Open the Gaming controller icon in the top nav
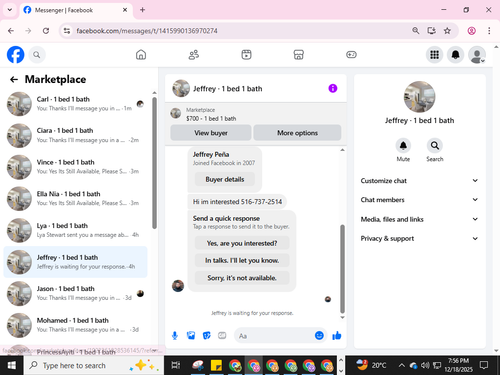The height and width of the screenshot is (375, 500). click(x=351, y=55)
